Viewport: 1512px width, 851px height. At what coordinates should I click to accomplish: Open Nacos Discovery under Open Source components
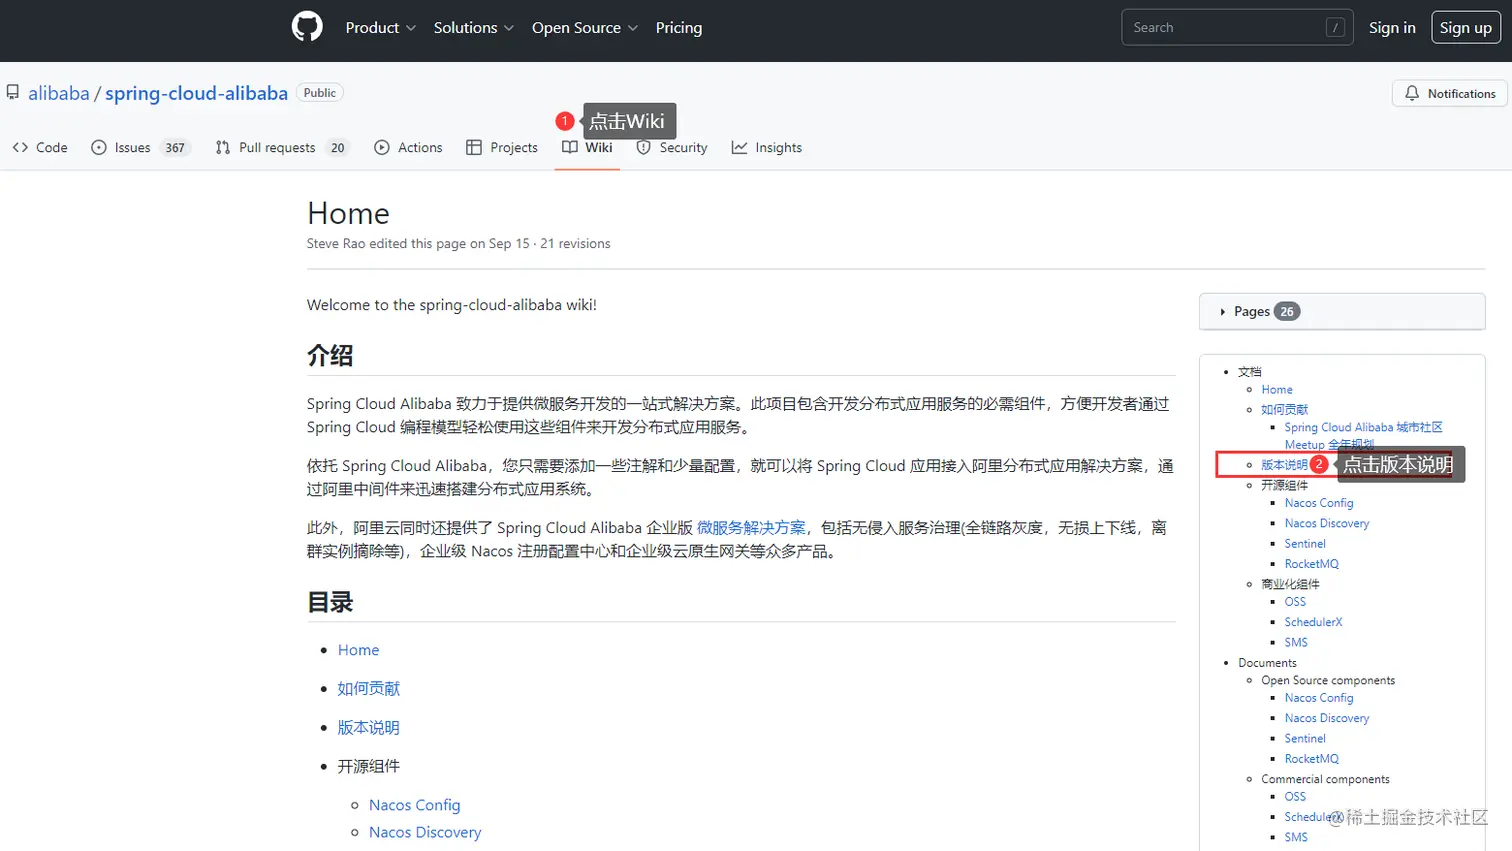1327,718
